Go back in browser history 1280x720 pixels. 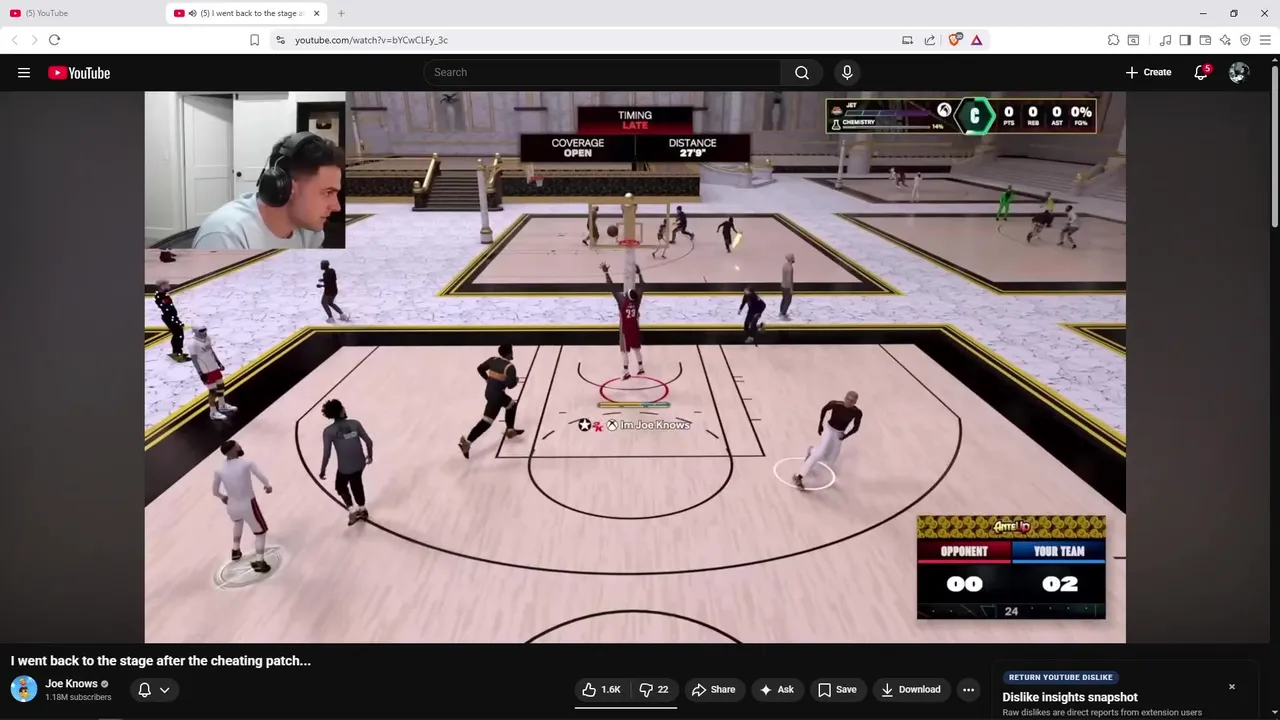point(14,40)
